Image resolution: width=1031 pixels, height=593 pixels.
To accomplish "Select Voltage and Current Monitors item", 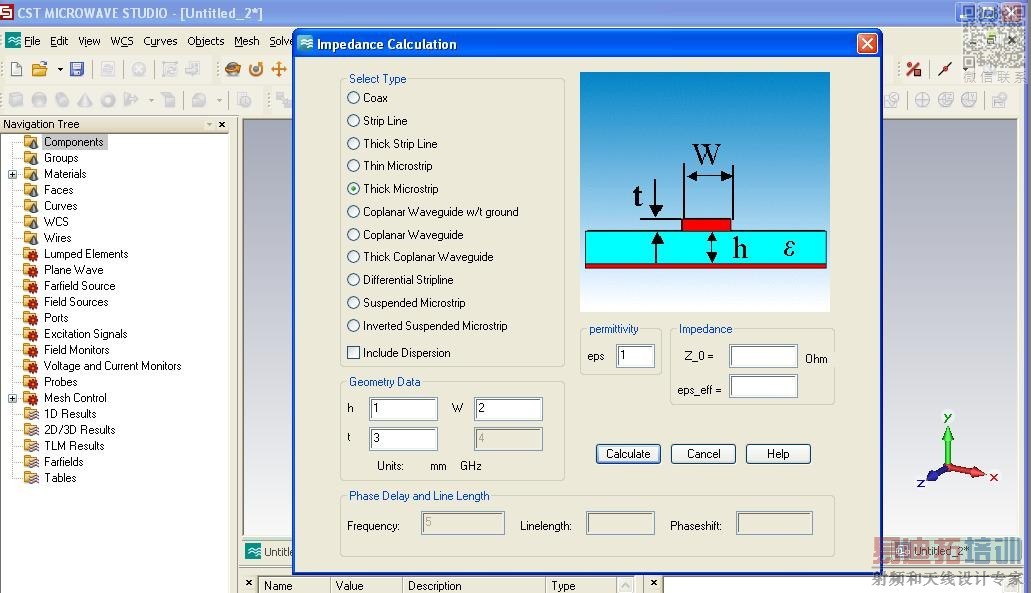I will coord(112,366).
